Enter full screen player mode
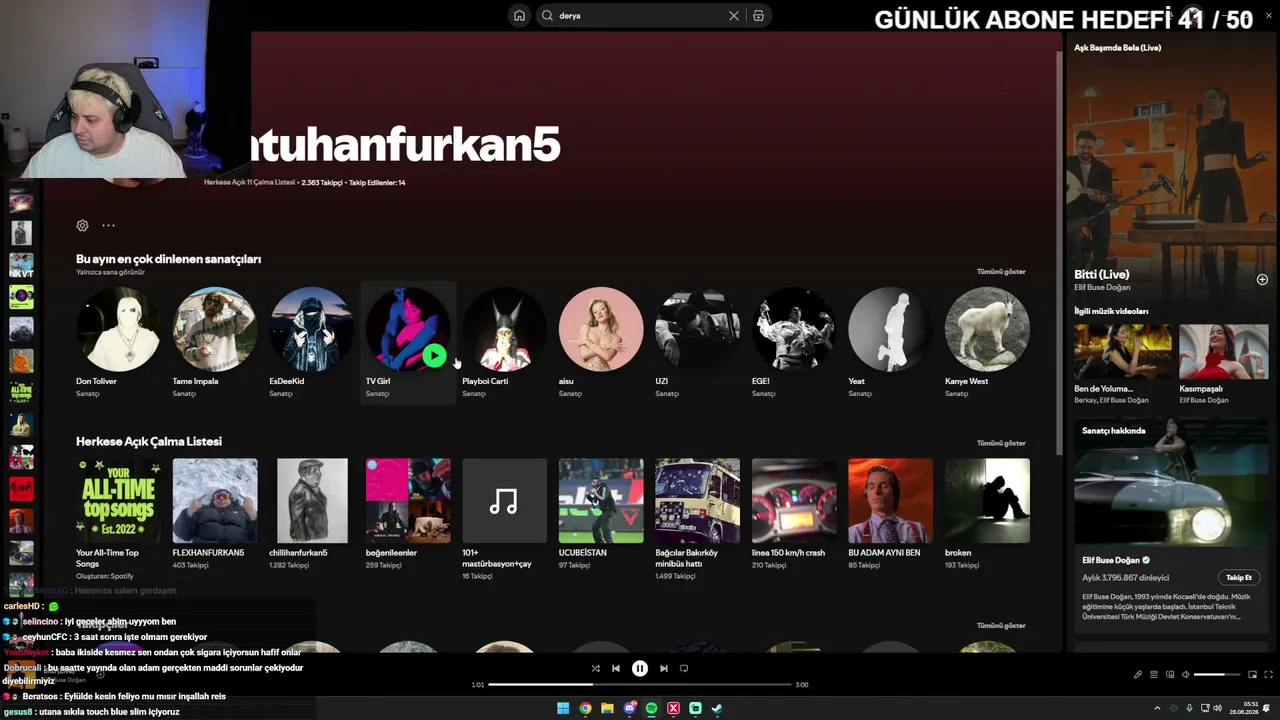The height and width of the screenshot is (720, 1280). pyautogui.click(x=1270, y=675)
